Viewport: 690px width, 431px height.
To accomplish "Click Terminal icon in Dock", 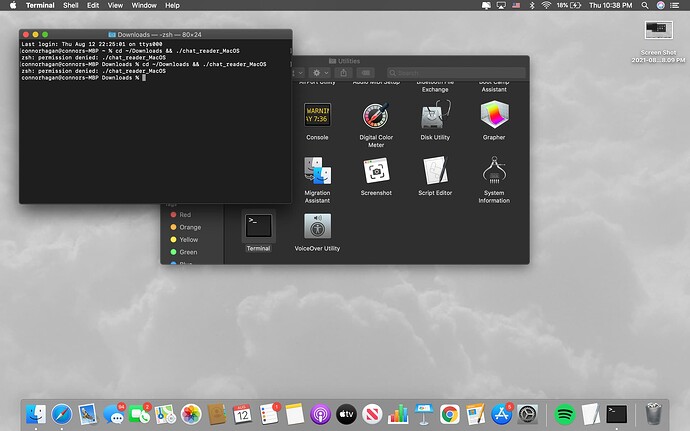I will click(617, 414).
